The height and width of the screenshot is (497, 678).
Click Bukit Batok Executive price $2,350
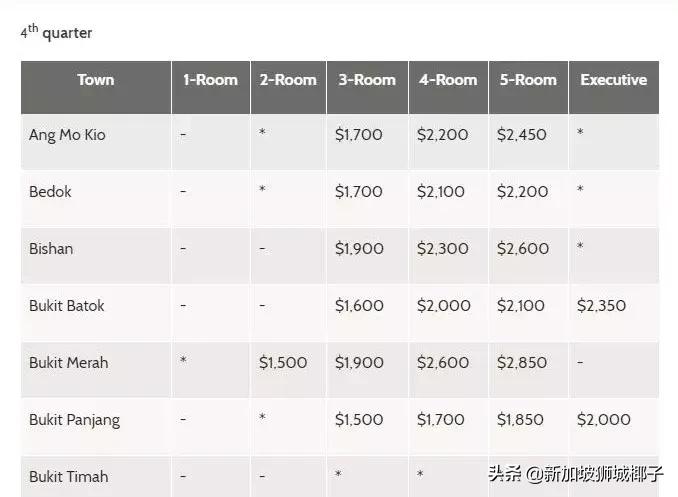pyautogui.click(x=602, y=306)
